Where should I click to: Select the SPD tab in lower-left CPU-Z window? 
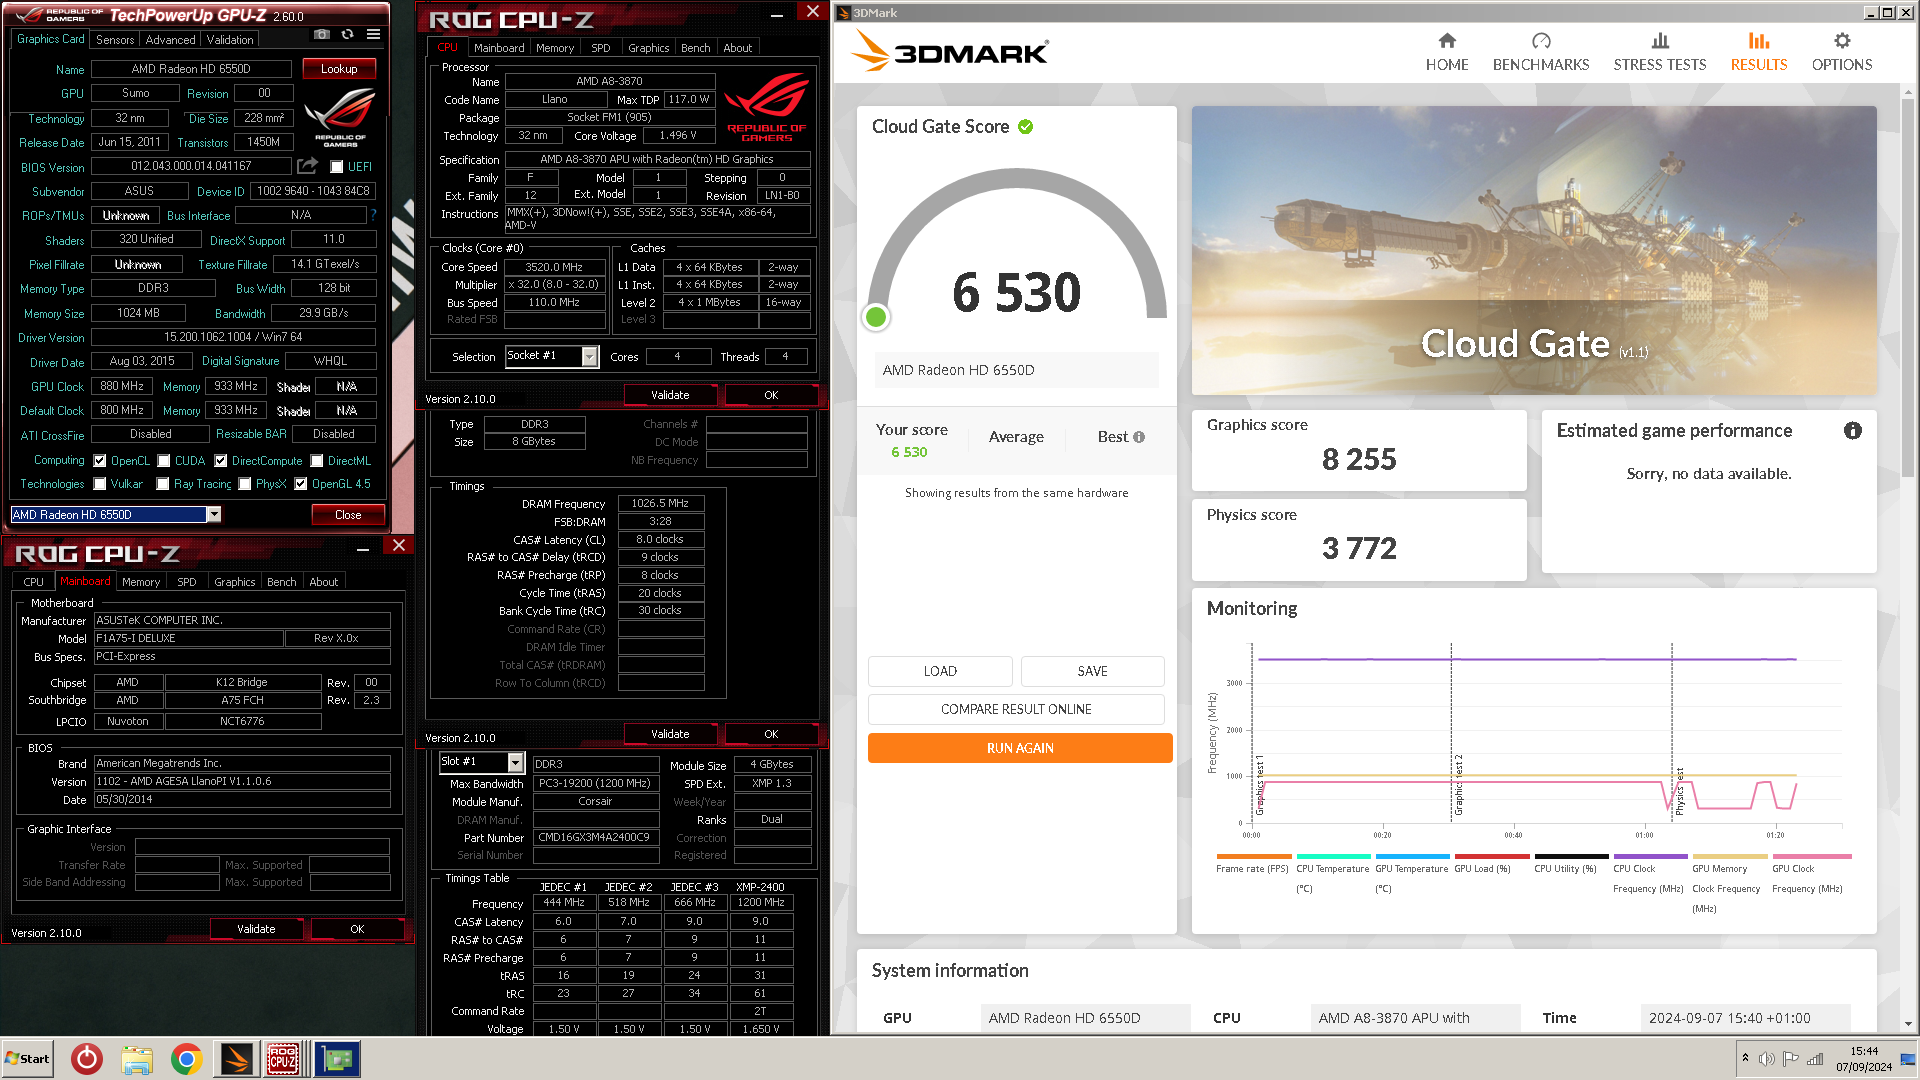[187, 582]
